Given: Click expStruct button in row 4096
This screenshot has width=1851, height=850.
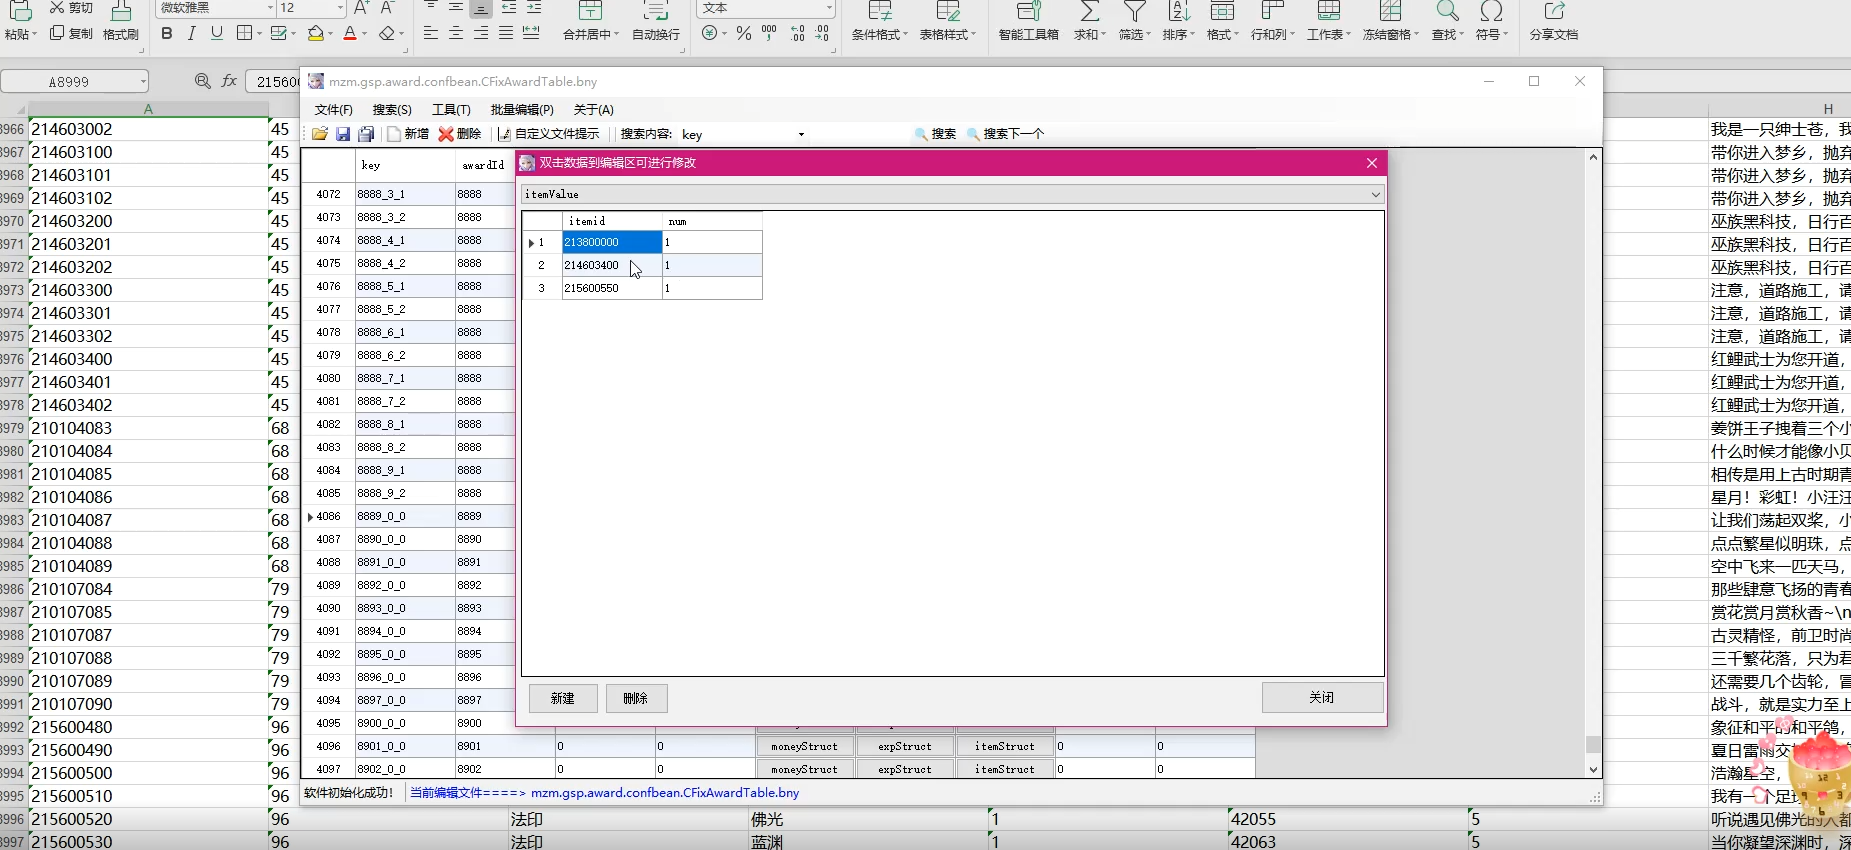Looking at the screenshot, I should [905, 746].
